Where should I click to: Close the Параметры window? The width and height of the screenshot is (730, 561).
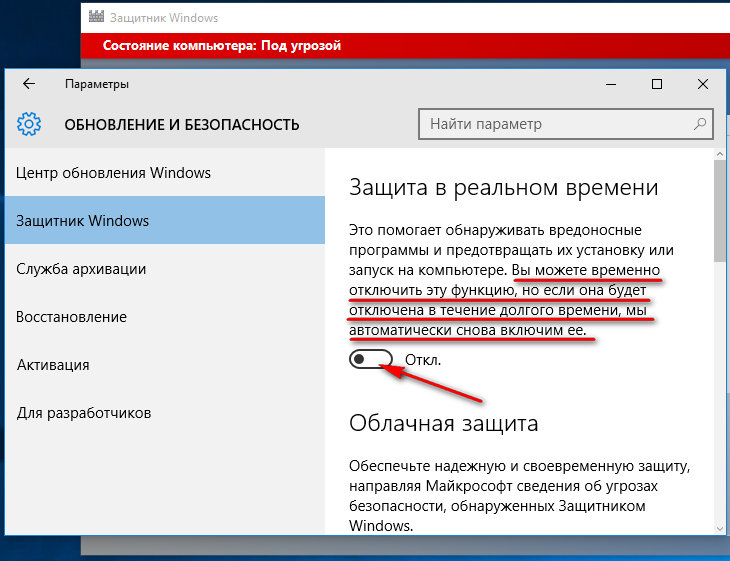(x=704, y=85)
